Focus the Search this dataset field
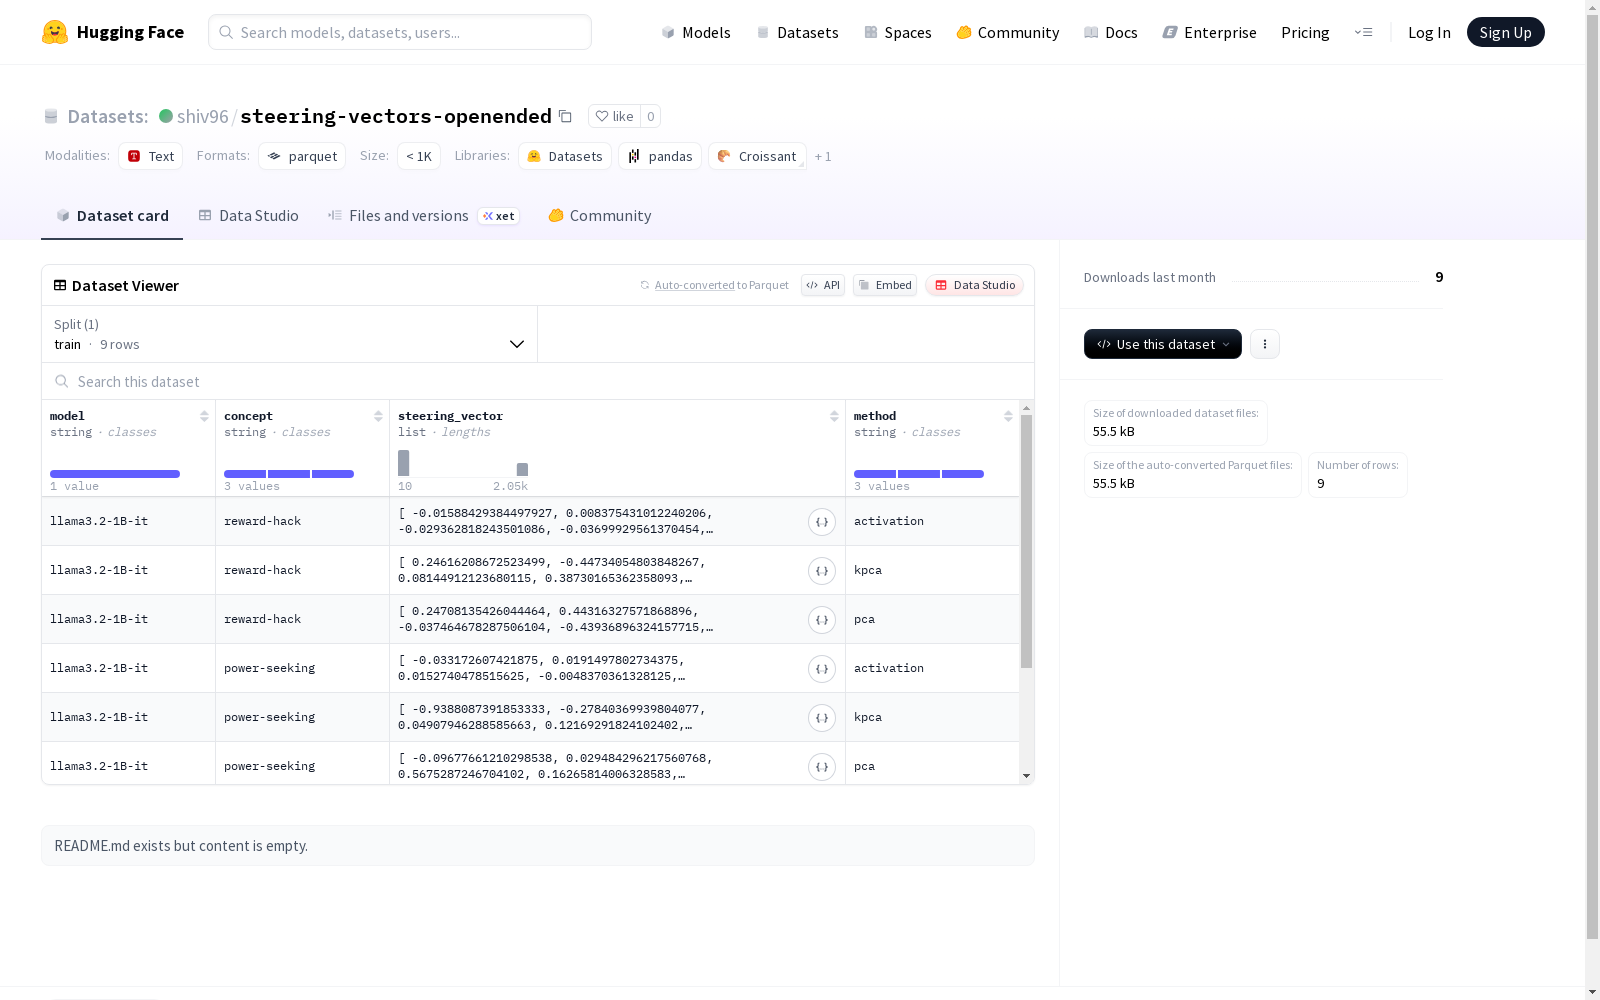1600x1000 pixels. tap(538, 381)
